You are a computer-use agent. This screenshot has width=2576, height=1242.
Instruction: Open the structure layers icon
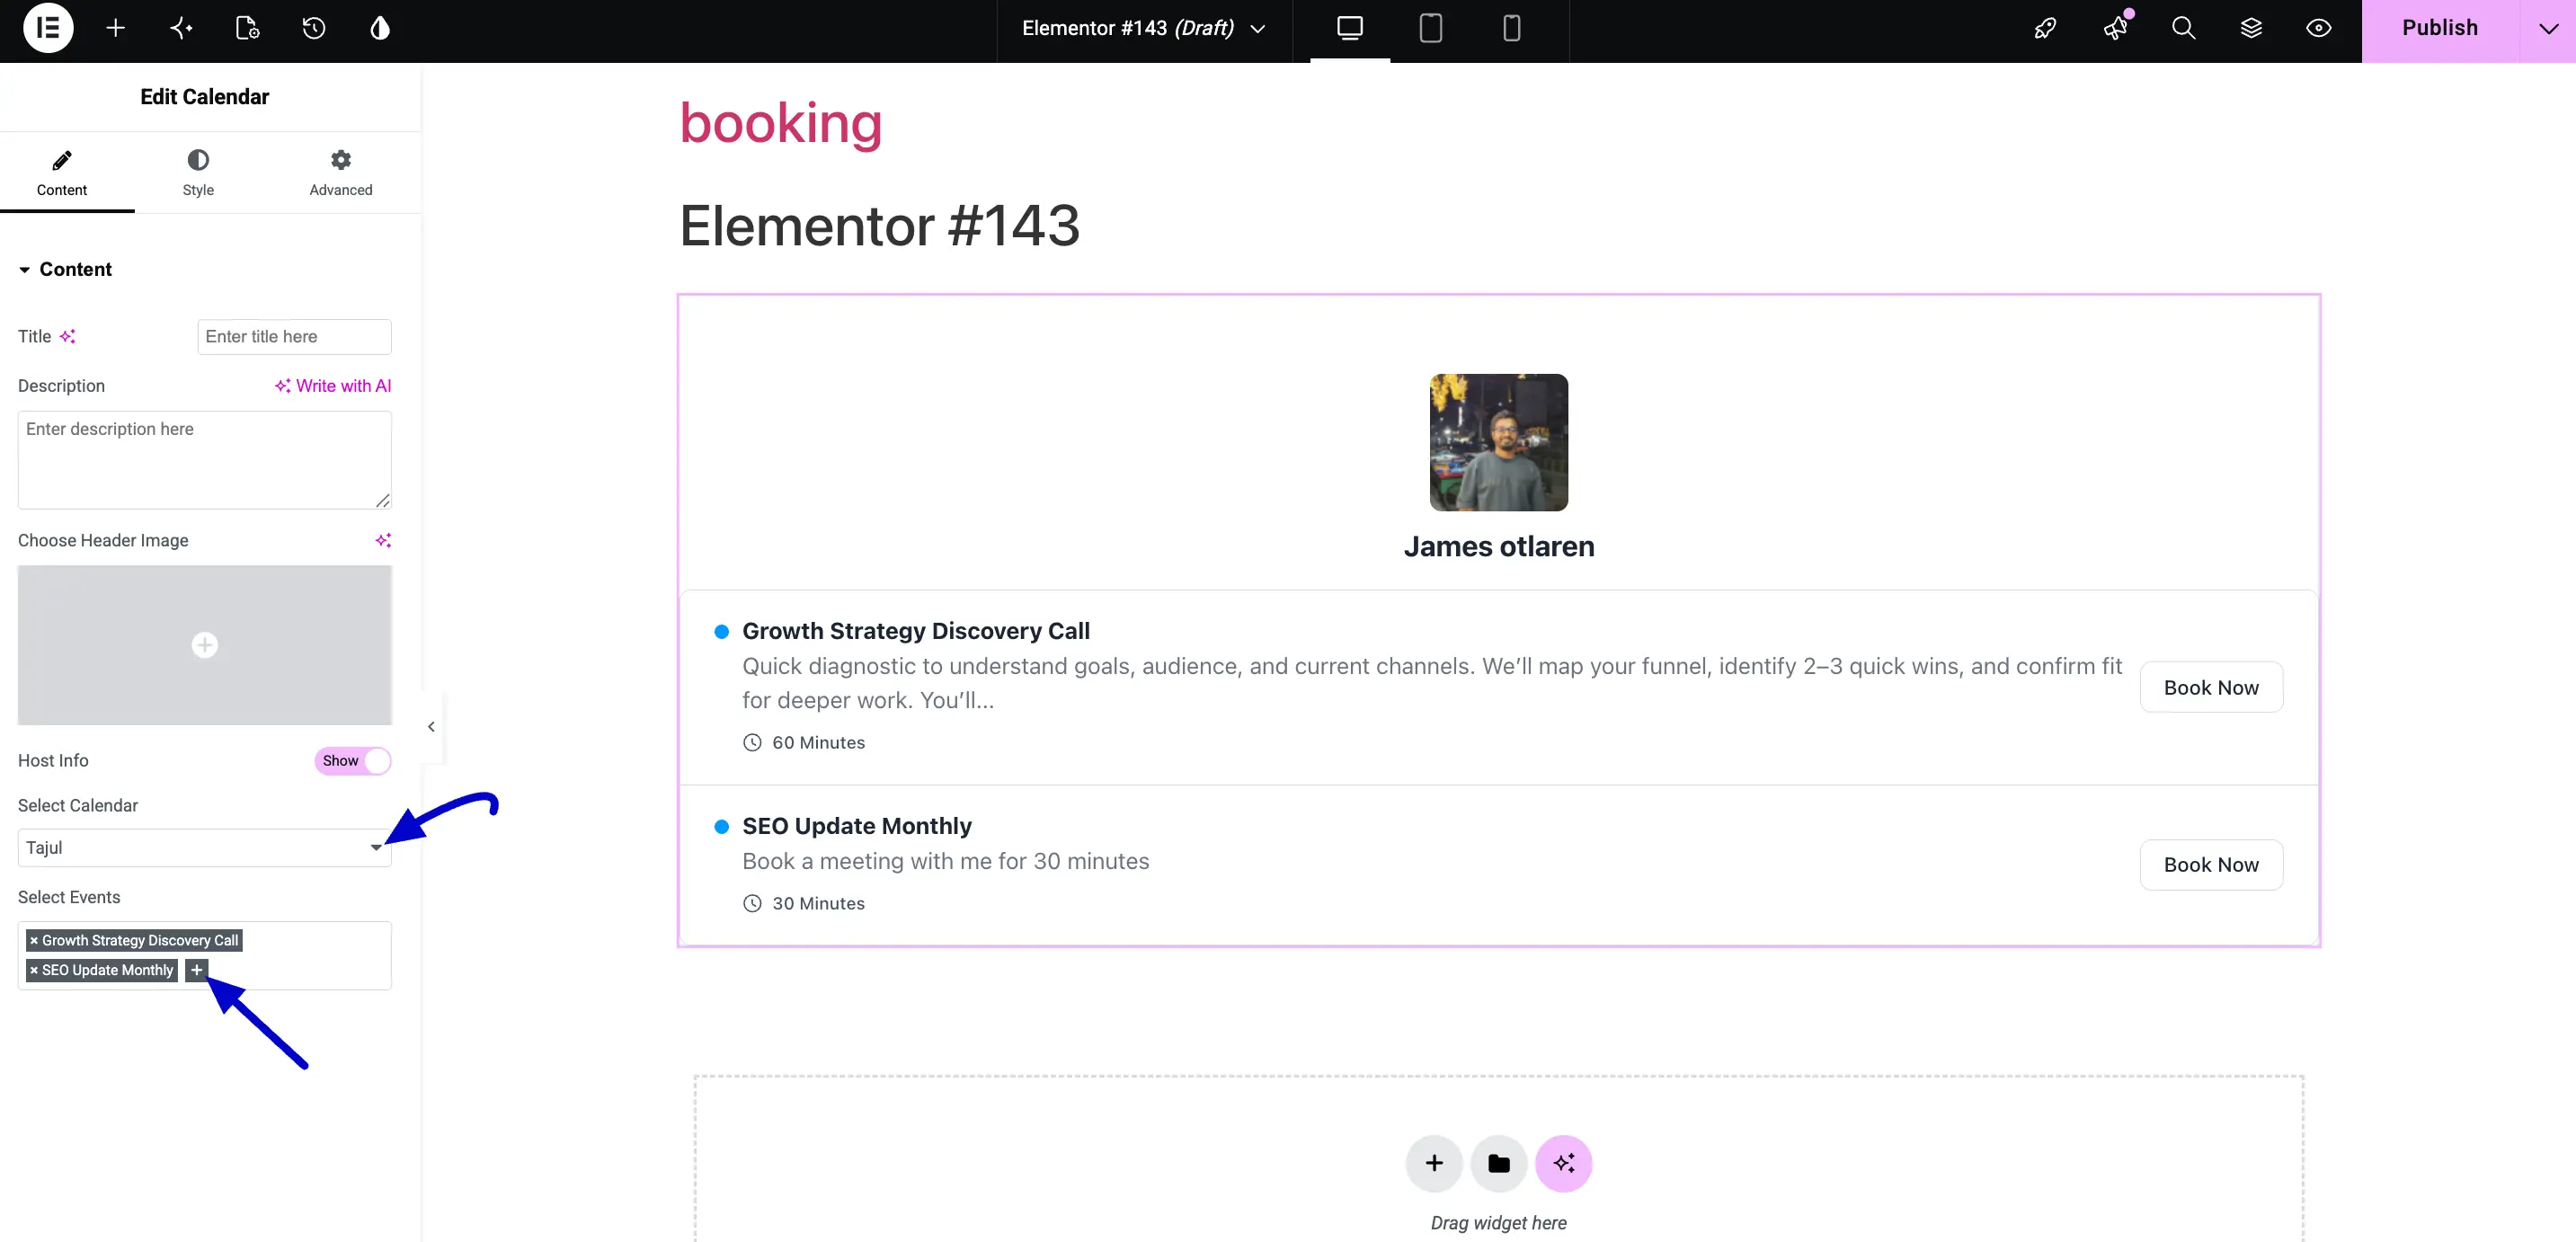point(2251,28)
